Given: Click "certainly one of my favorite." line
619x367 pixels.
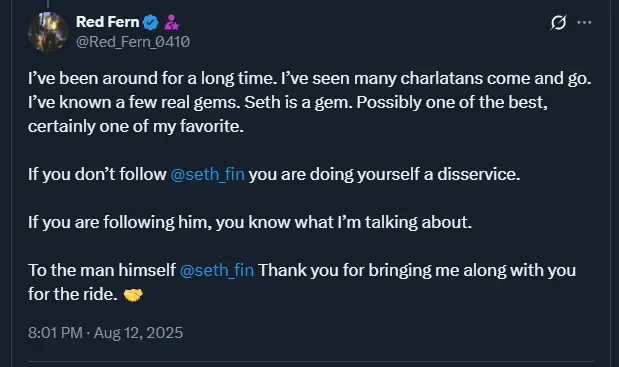Looking at the screenshot, I should (136, 126).
